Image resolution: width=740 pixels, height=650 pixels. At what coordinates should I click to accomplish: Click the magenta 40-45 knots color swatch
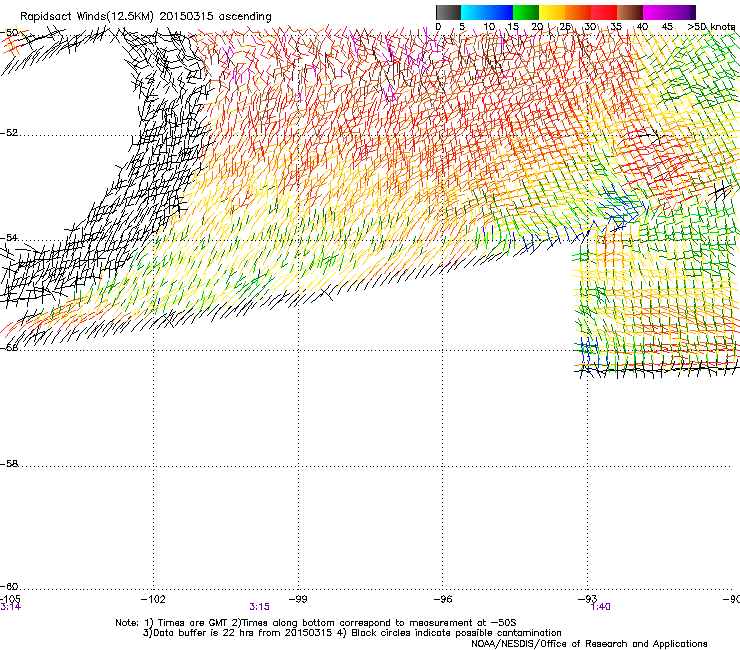tap(656, 12)
